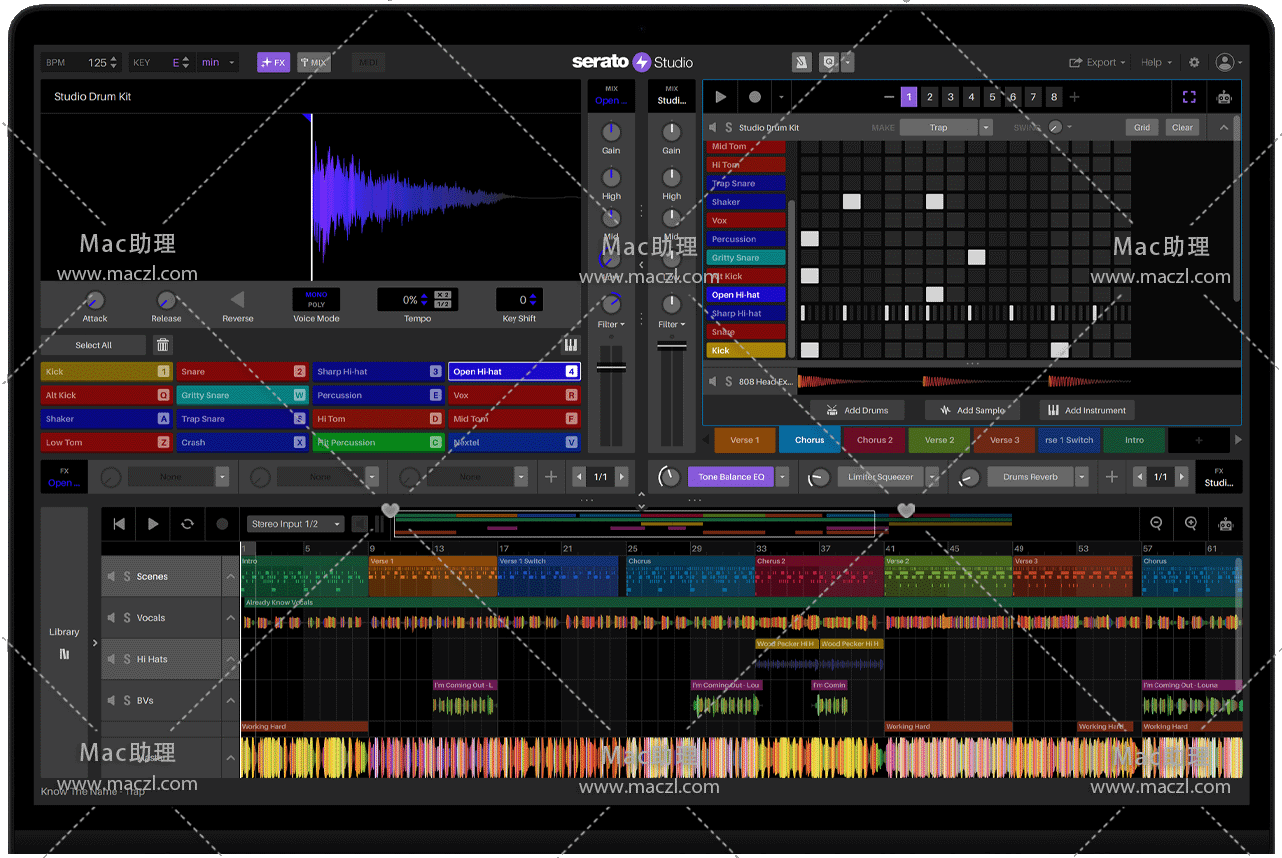
Task: Zoom in on the timeline
Action: [1190, 523]
